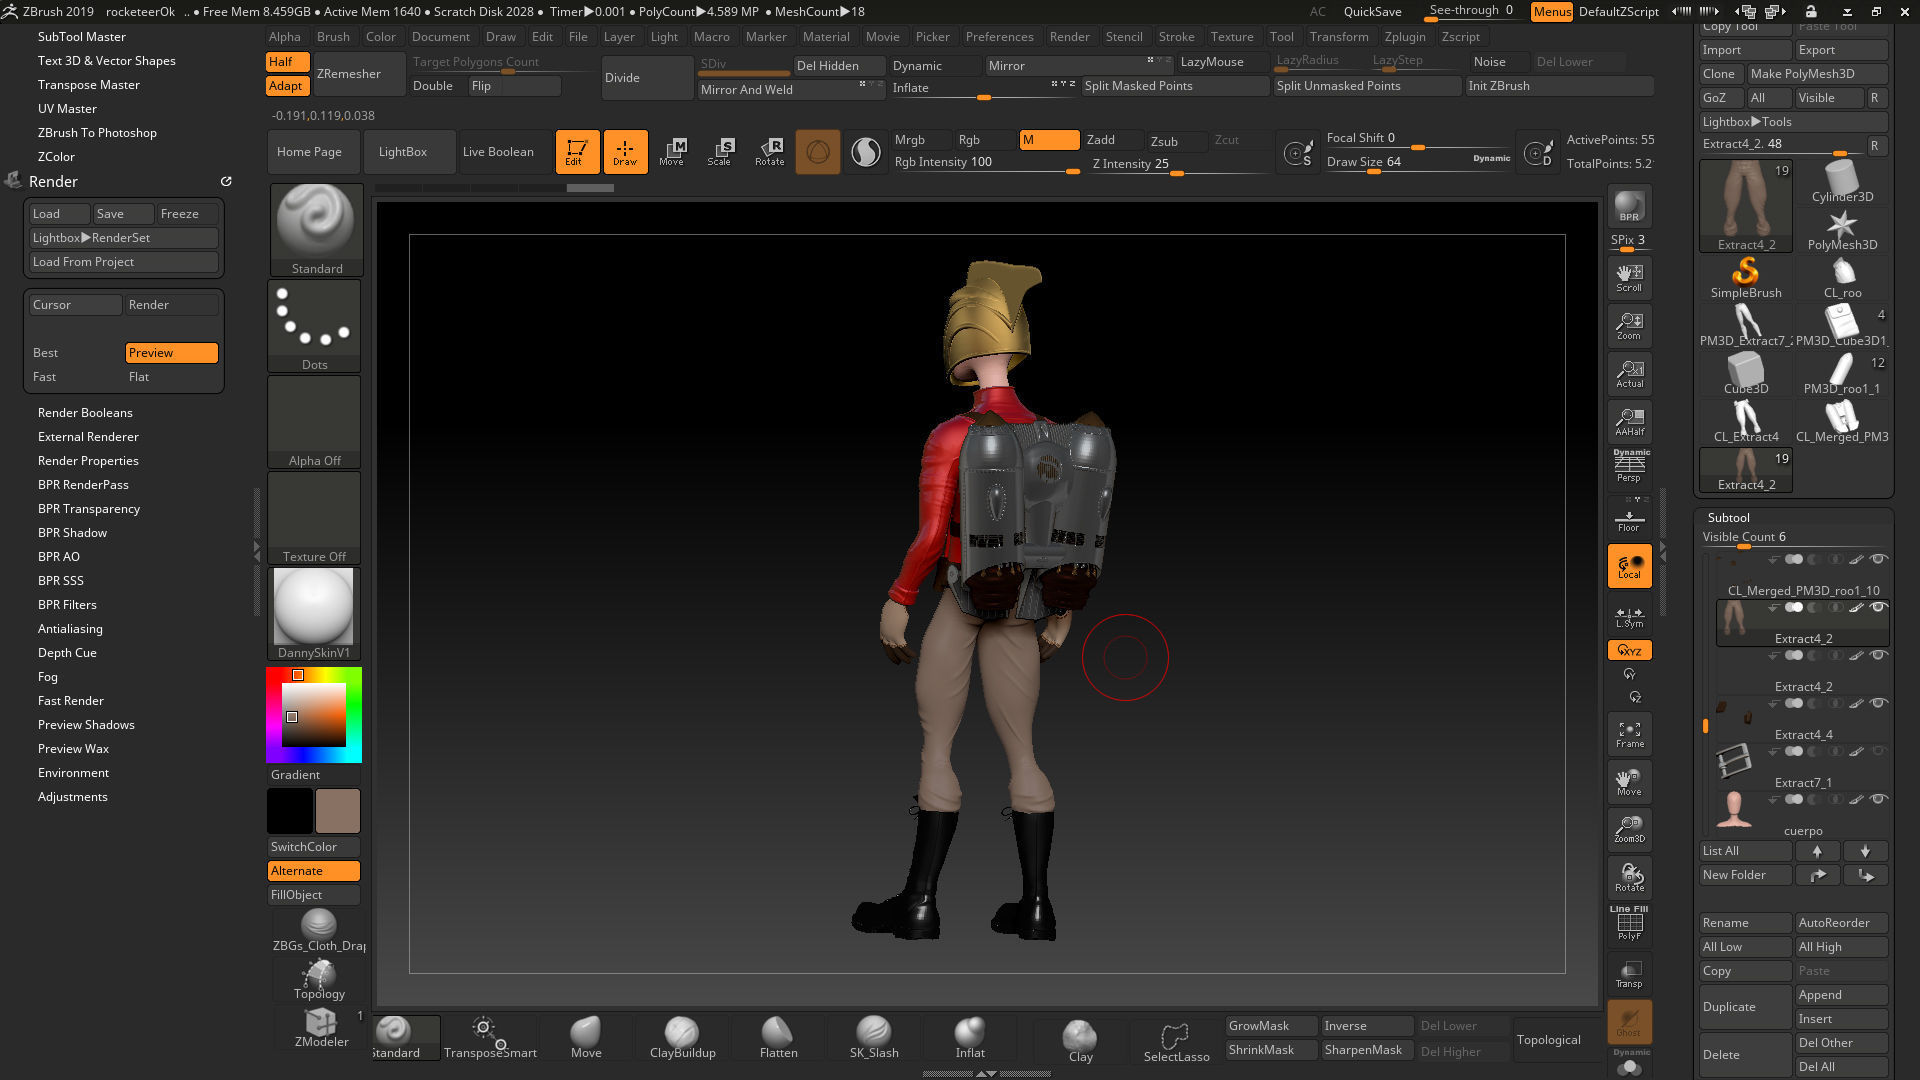The image size is (1920, 1080).
Task: Pick the Cylinder3D tool
Action: (x=1841, y=182)
